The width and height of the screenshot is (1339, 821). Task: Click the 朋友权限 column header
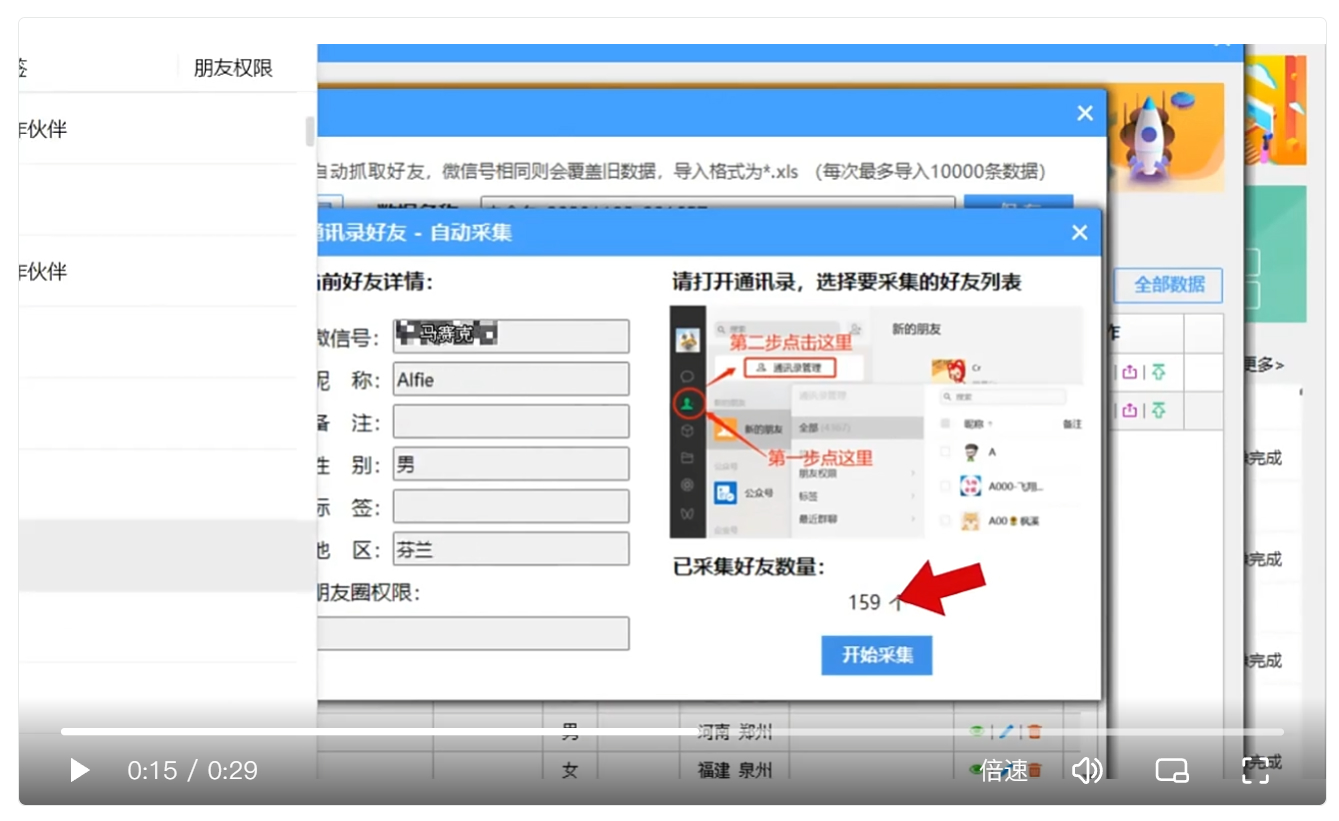(233, 68)
